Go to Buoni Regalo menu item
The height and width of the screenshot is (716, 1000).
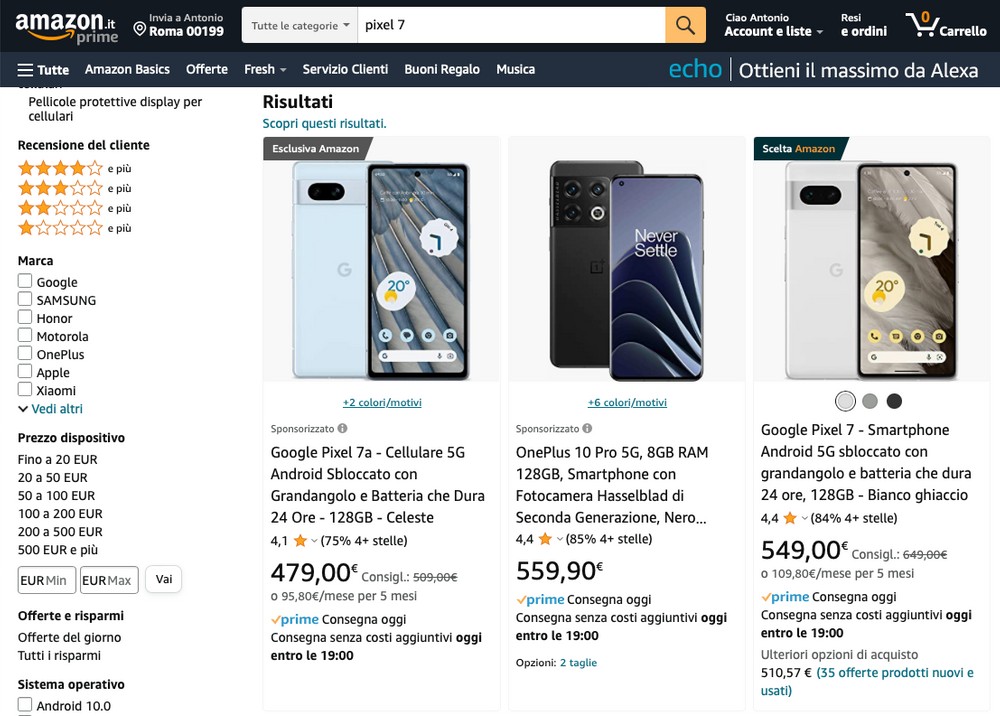click(x=442, y=69)
